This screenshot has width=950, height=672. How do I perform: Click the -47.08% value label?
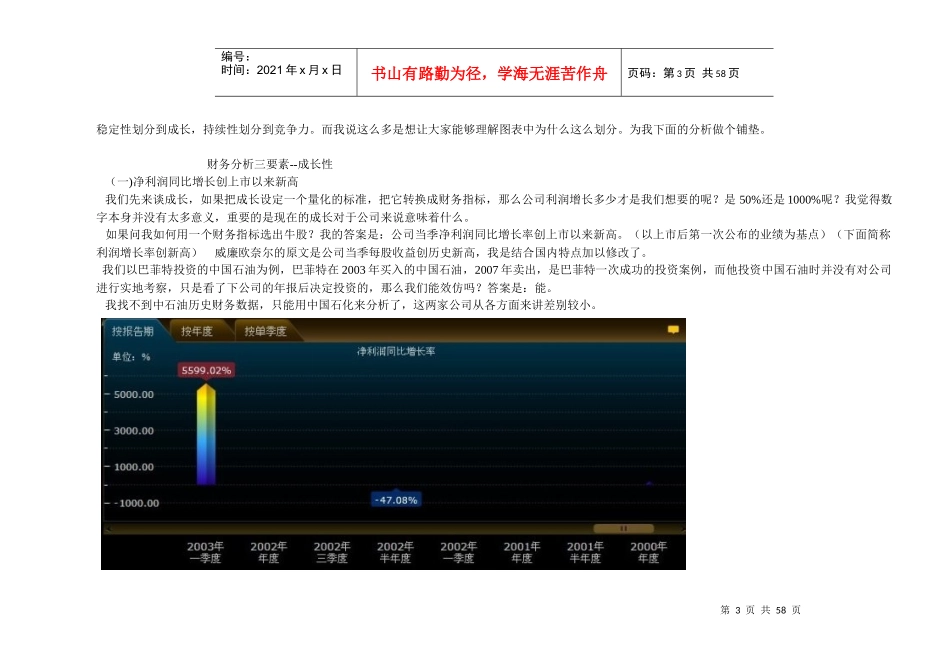pos(396,500)
